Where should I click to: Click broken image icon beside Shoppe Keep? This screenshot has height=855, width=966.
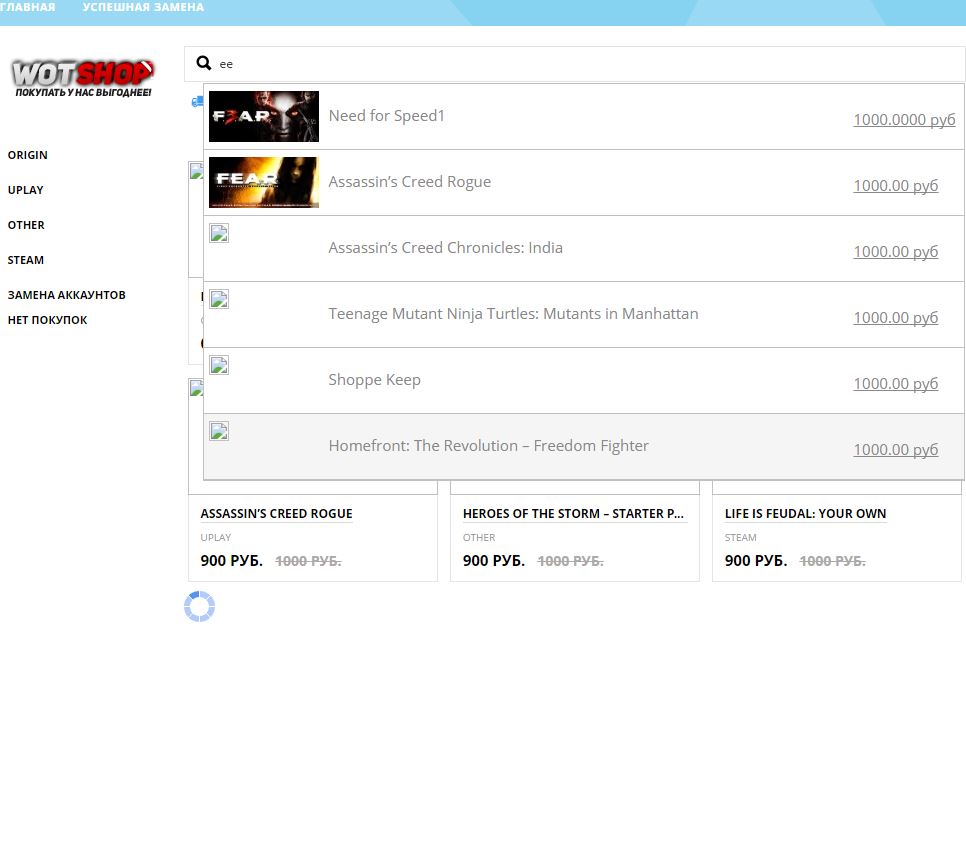pyautogui.click(x=219, y=365)
